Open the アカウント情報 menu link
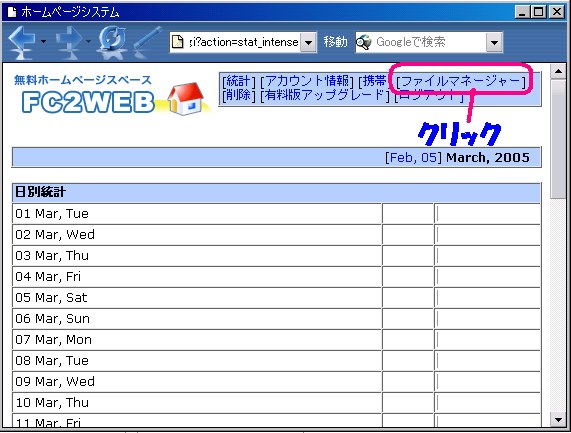 [307, 81]
